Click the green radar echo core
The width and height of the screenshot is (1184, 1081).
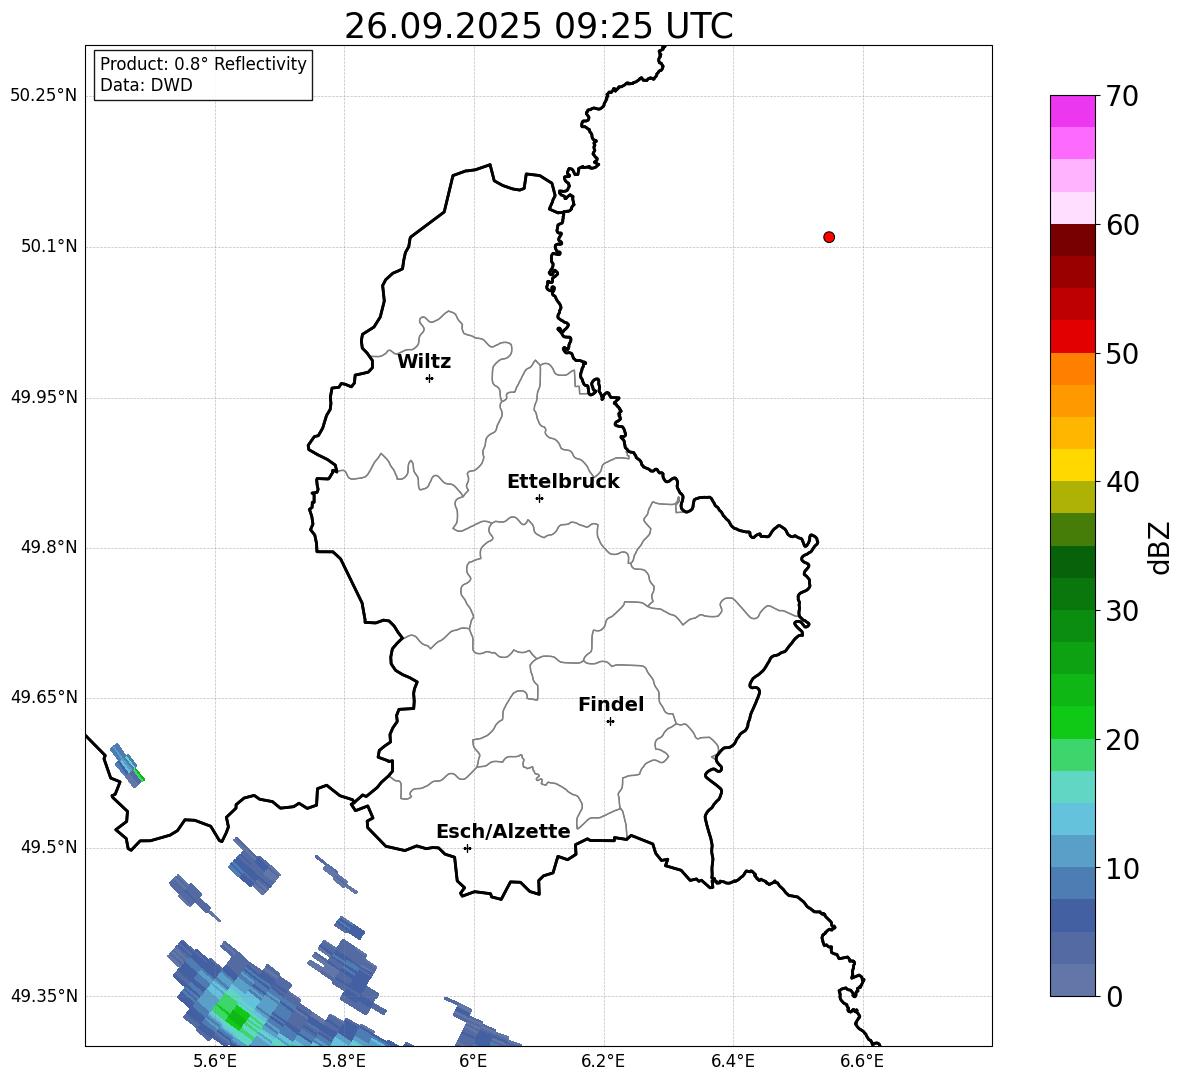(x=236, y=1017)
